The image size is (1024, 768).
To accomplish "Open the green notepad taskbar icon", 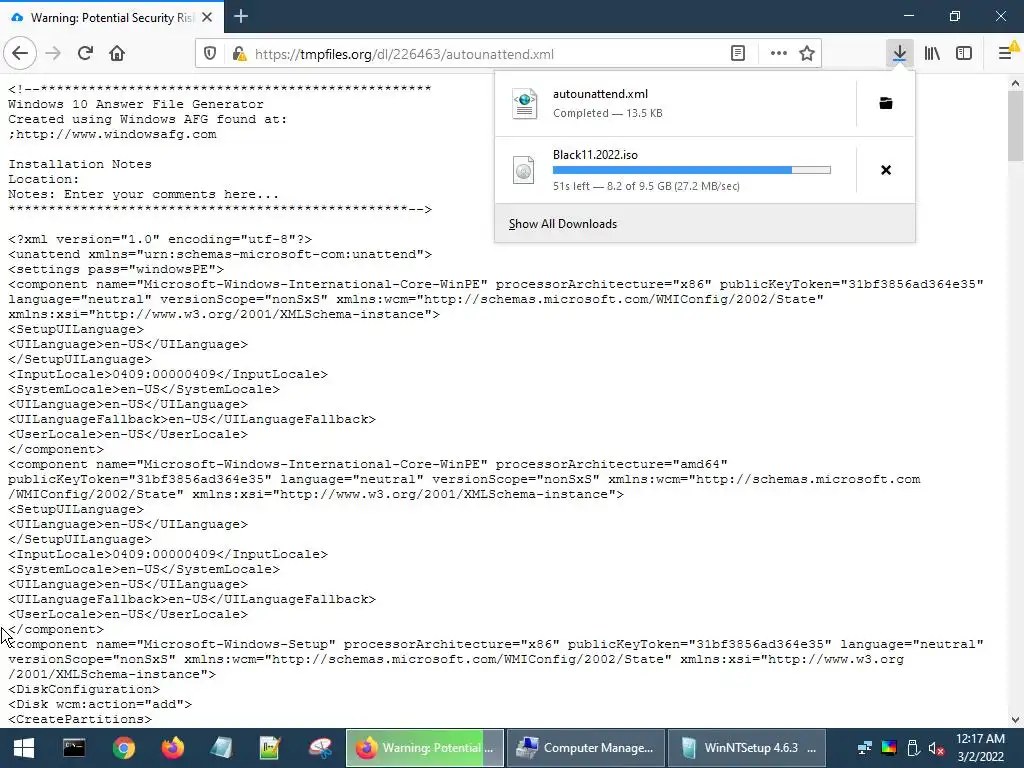I will (270, 748).
